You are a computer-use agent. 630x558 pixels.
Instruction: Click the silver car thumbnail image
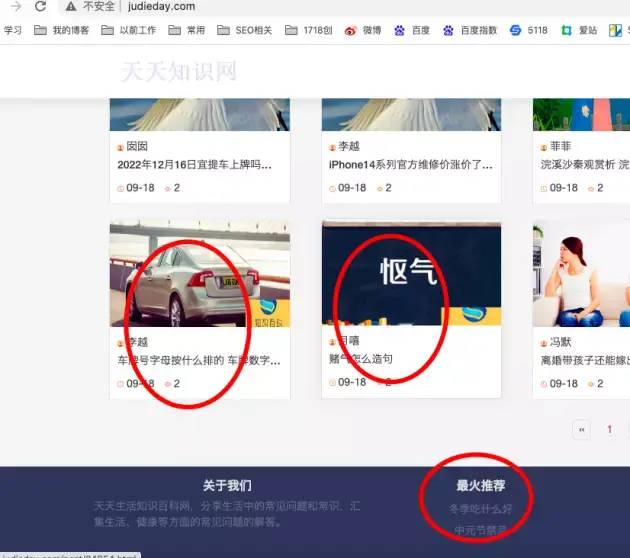(200, 274)
